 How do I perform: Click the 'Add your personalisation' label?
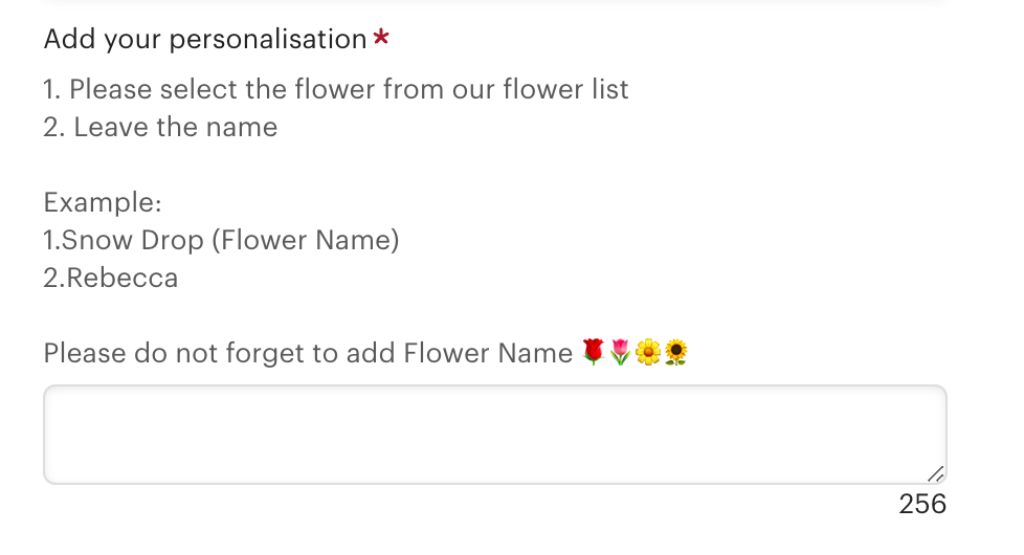205,39
